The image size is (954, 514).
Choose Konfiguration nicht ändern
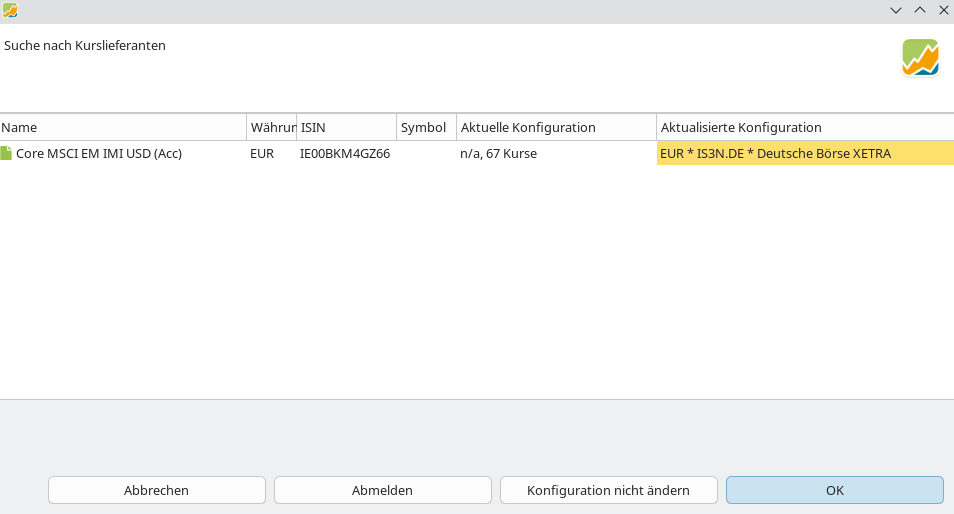coord(608,490)
